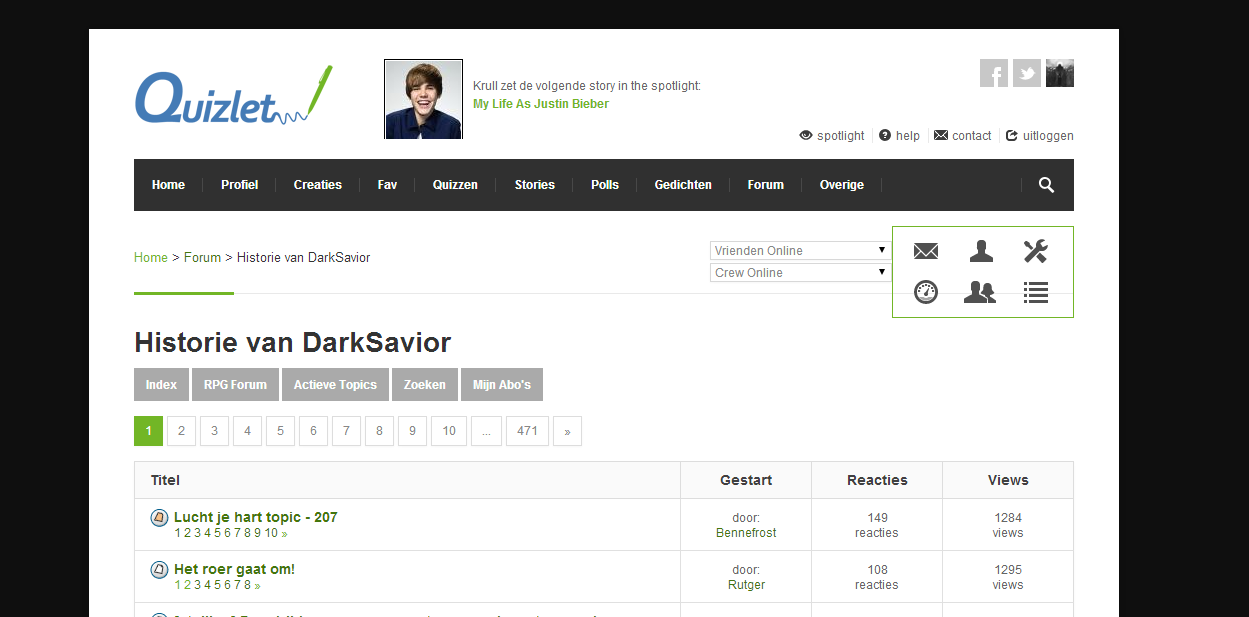Open the spotlight link with eye icon

(832, 136)
